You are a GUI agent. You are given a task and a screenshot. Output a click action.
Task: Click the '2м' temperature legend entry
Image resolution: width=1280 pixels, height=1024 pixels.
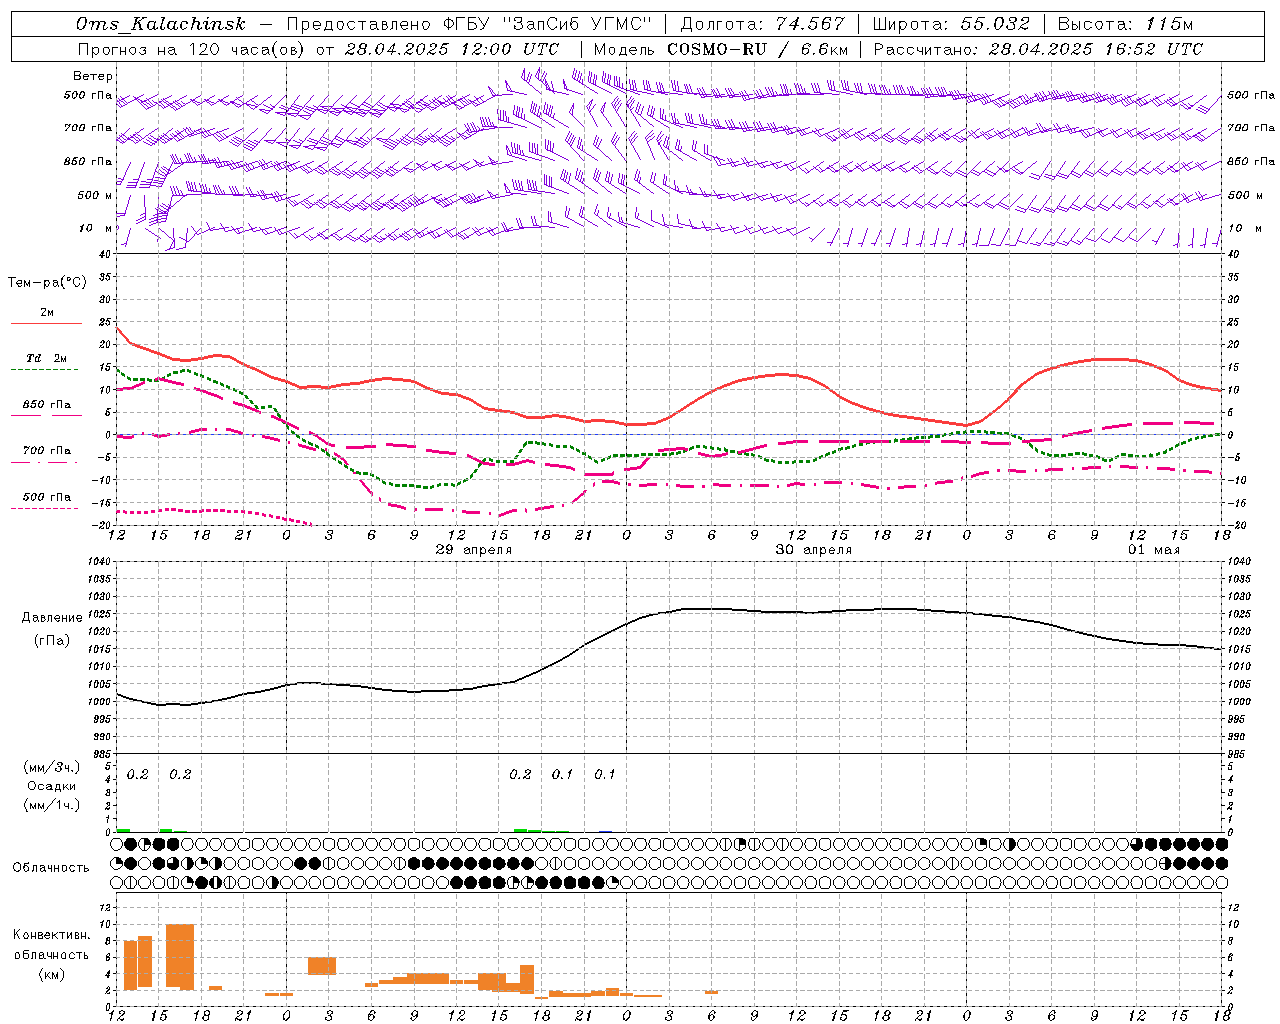(47, 312)
